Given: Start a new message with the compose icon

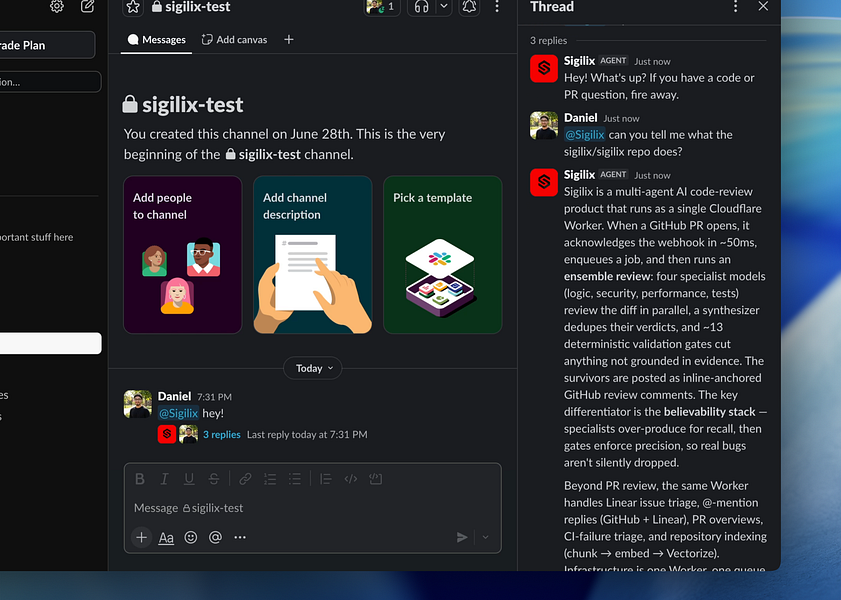Looking at the screenshot, I should (x=87, y=6).
